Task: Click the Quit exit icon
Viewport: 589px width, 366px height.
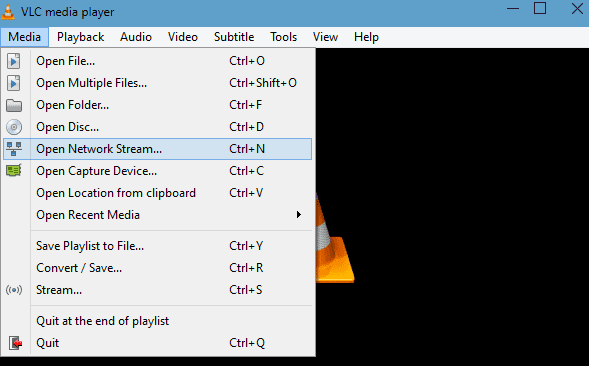Action: click(15, 343)
